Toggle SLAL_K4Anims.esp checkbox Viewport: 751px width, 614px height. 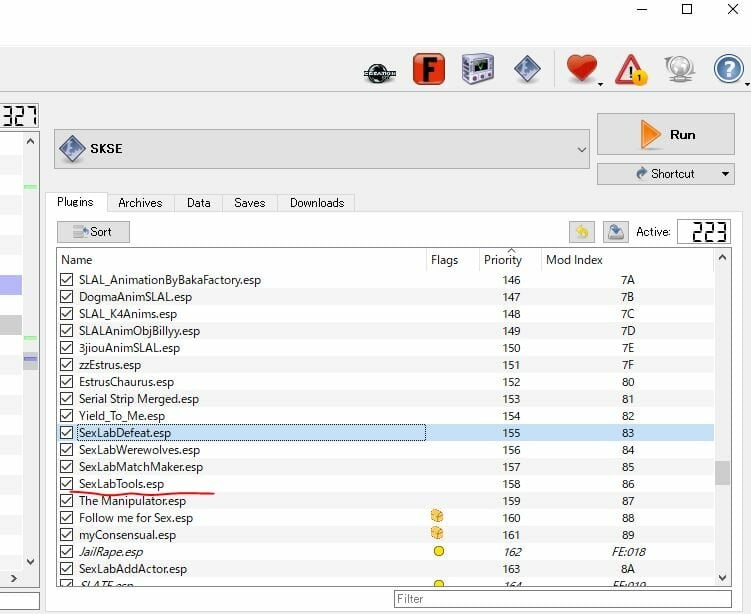coord(67,314)
